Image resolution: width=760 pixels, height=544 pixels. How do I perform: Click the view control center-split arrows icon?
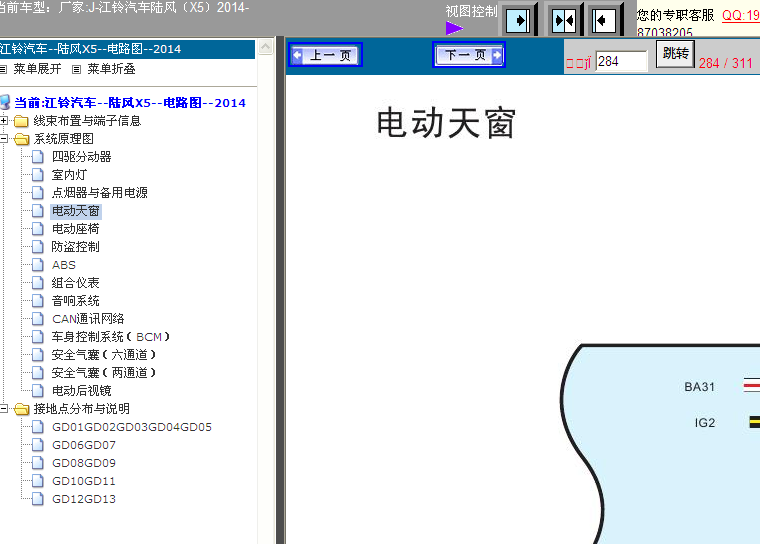(x=563, y=20)
